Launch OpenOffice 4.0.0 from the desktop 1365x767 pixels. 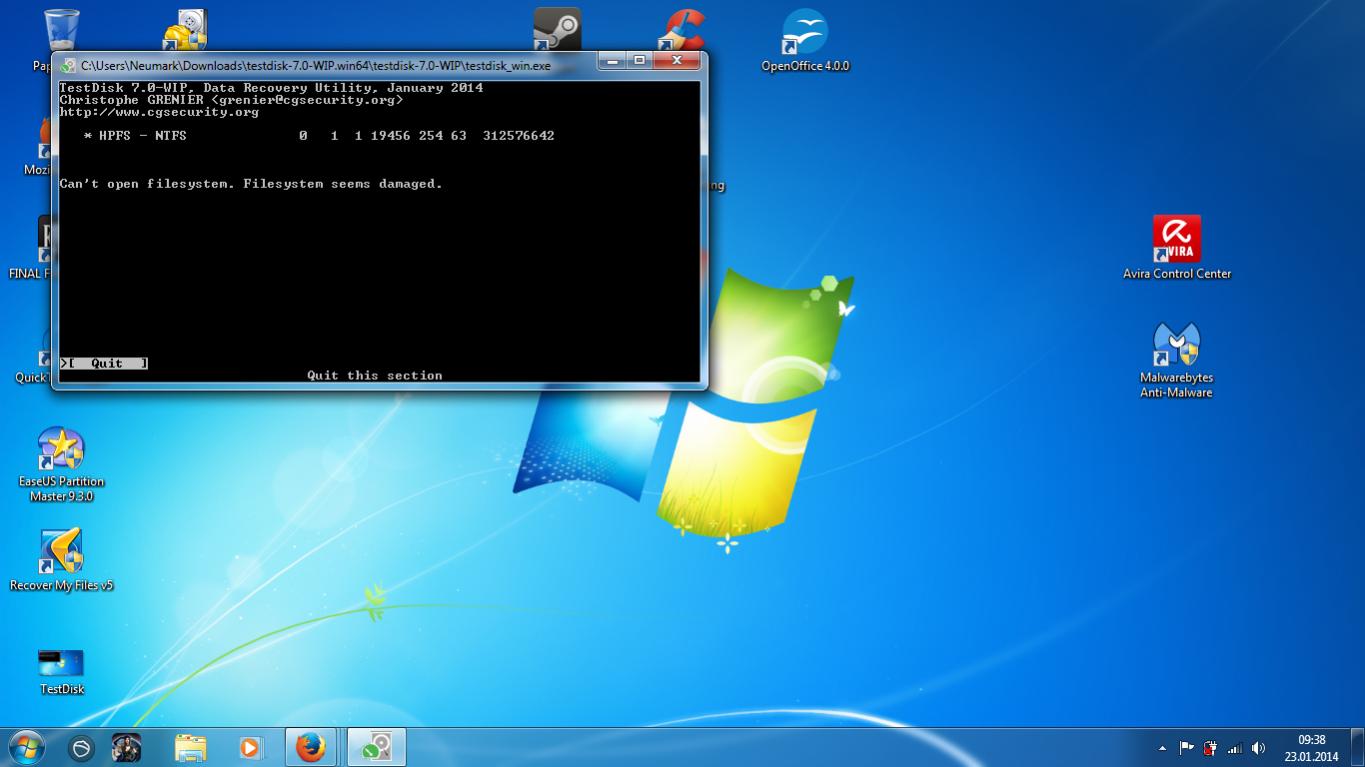[805, 40]
